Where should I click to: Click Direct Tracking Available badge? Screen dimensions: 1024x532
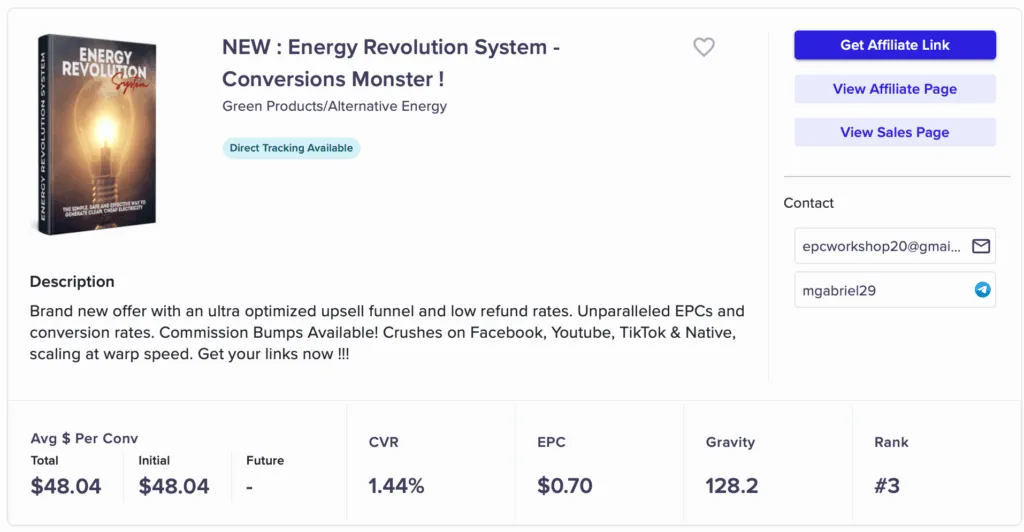[291, 148]
